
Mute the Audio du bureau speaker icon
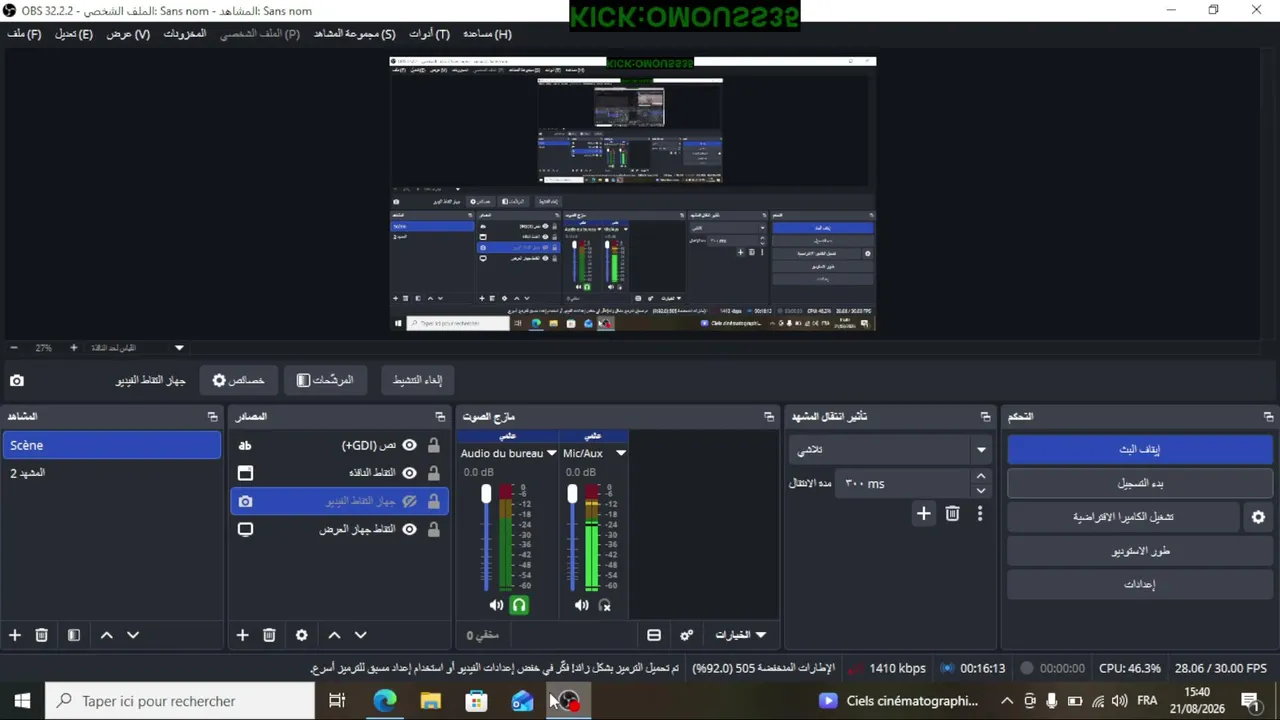click(x=496, y=605)
